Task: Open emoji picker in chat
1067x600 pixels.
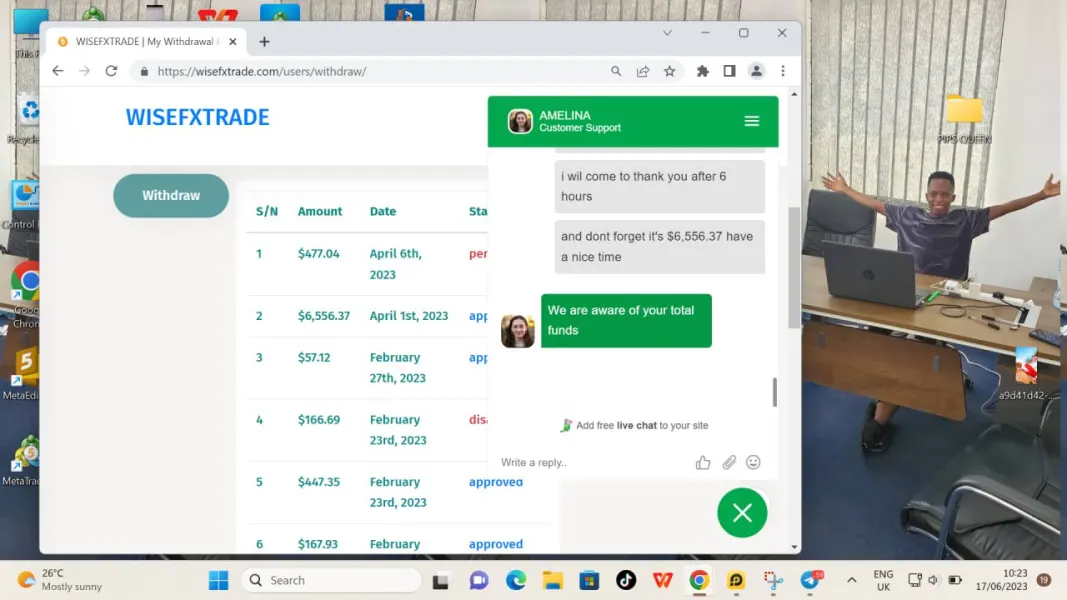Action: click(753, 463)
